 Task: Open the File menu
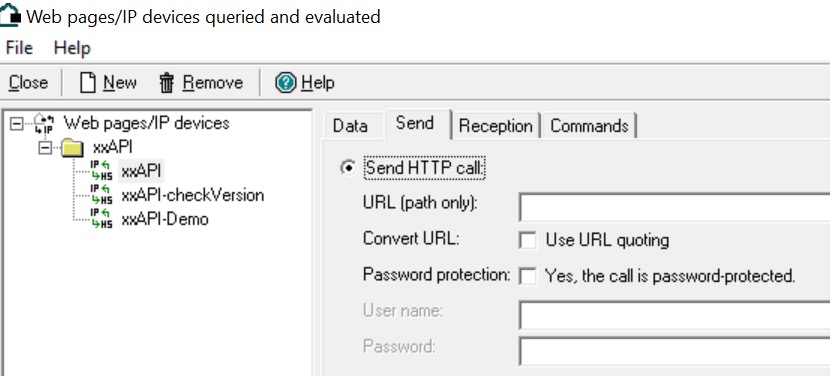click(19, 48)
